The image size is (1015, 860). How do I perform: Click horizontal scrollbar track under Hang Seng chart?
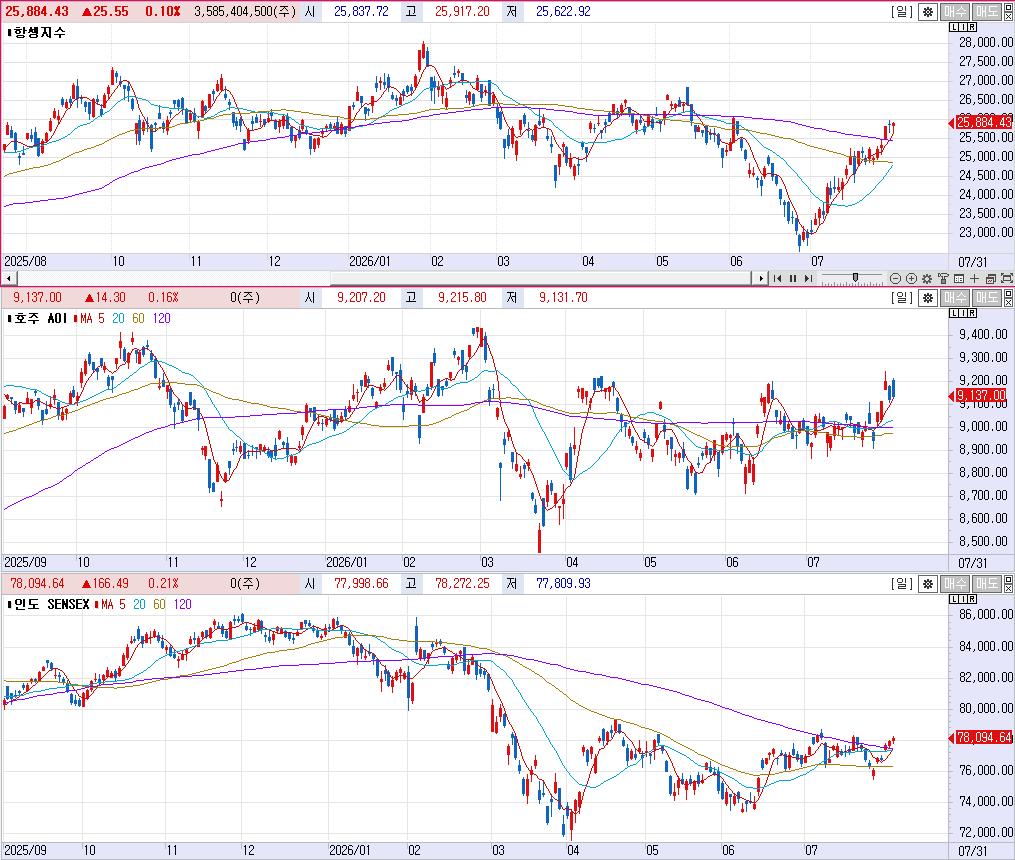pos(385,279)
